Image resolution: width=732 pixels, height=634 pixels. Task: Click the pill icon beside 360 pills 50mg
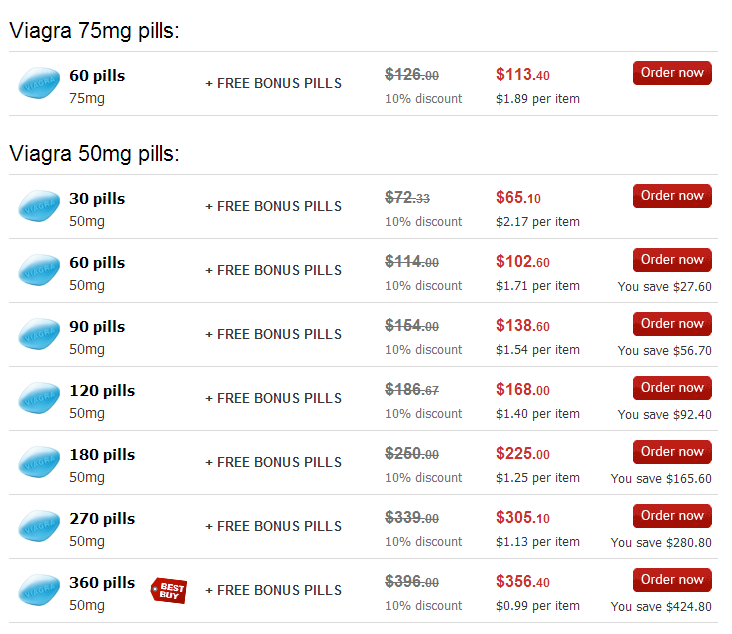(39, 590)
